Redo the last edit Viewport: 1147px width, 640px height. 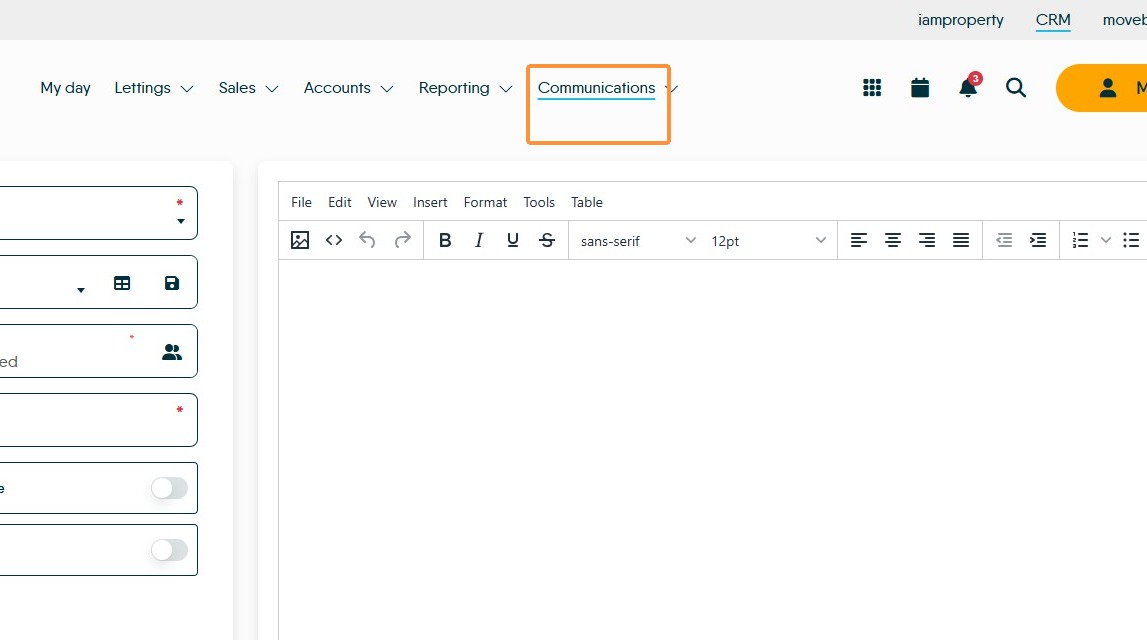tap(402, 240)
